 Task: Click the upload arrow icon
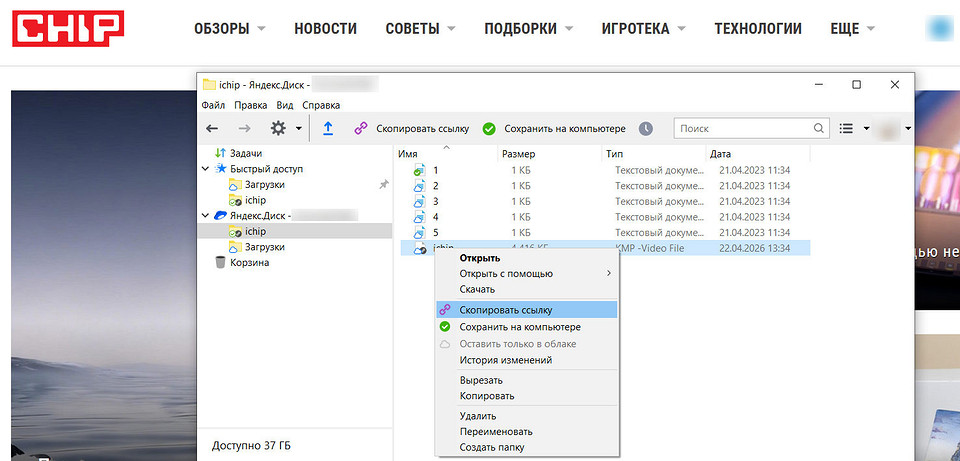[328, 128]
